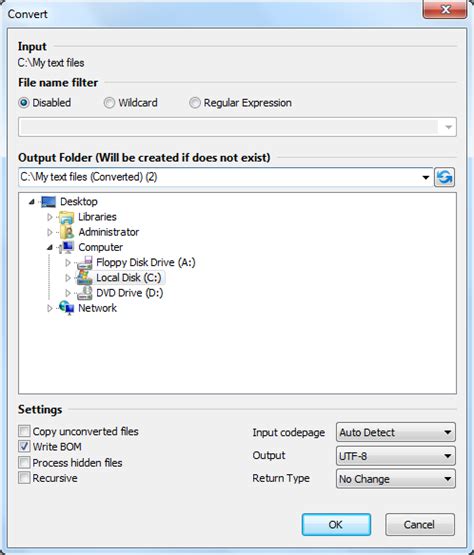Open the Return Type dropdown

(x=396, y=479)
